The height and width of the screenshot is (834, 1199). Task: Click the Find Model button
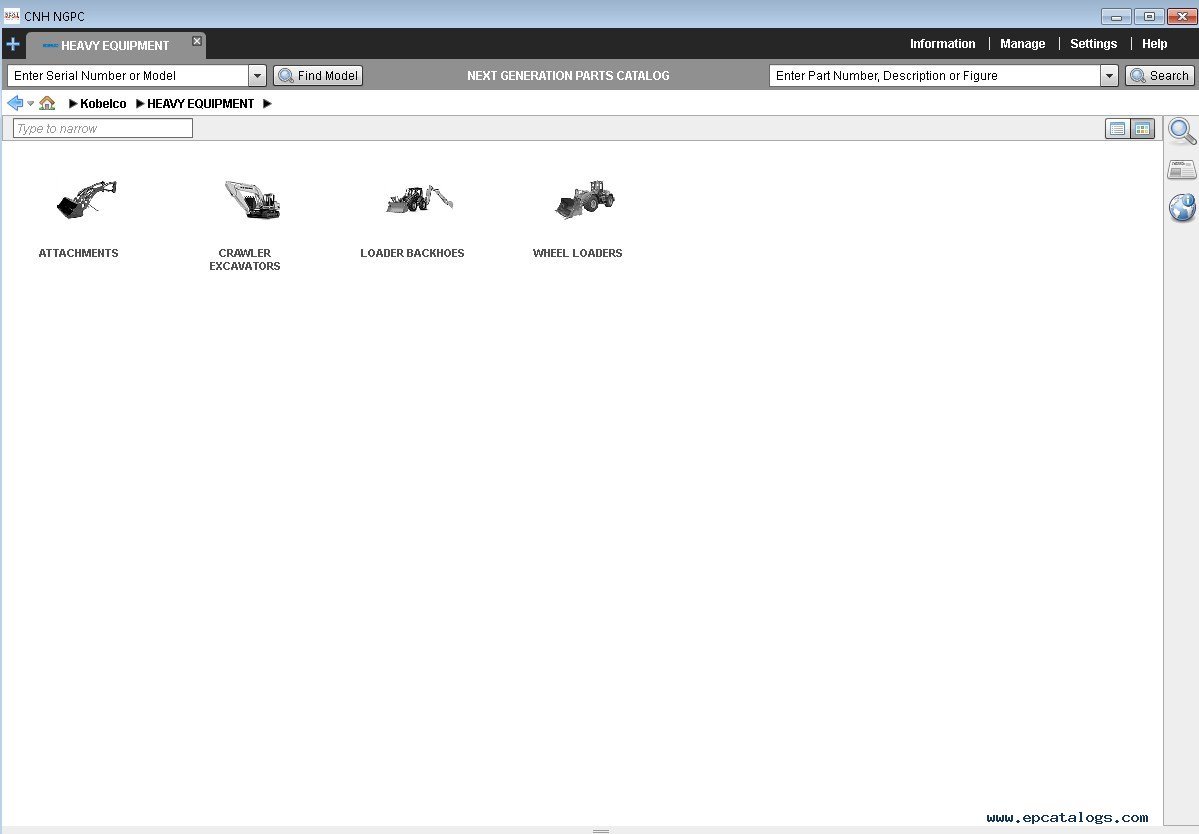(318, 76)
